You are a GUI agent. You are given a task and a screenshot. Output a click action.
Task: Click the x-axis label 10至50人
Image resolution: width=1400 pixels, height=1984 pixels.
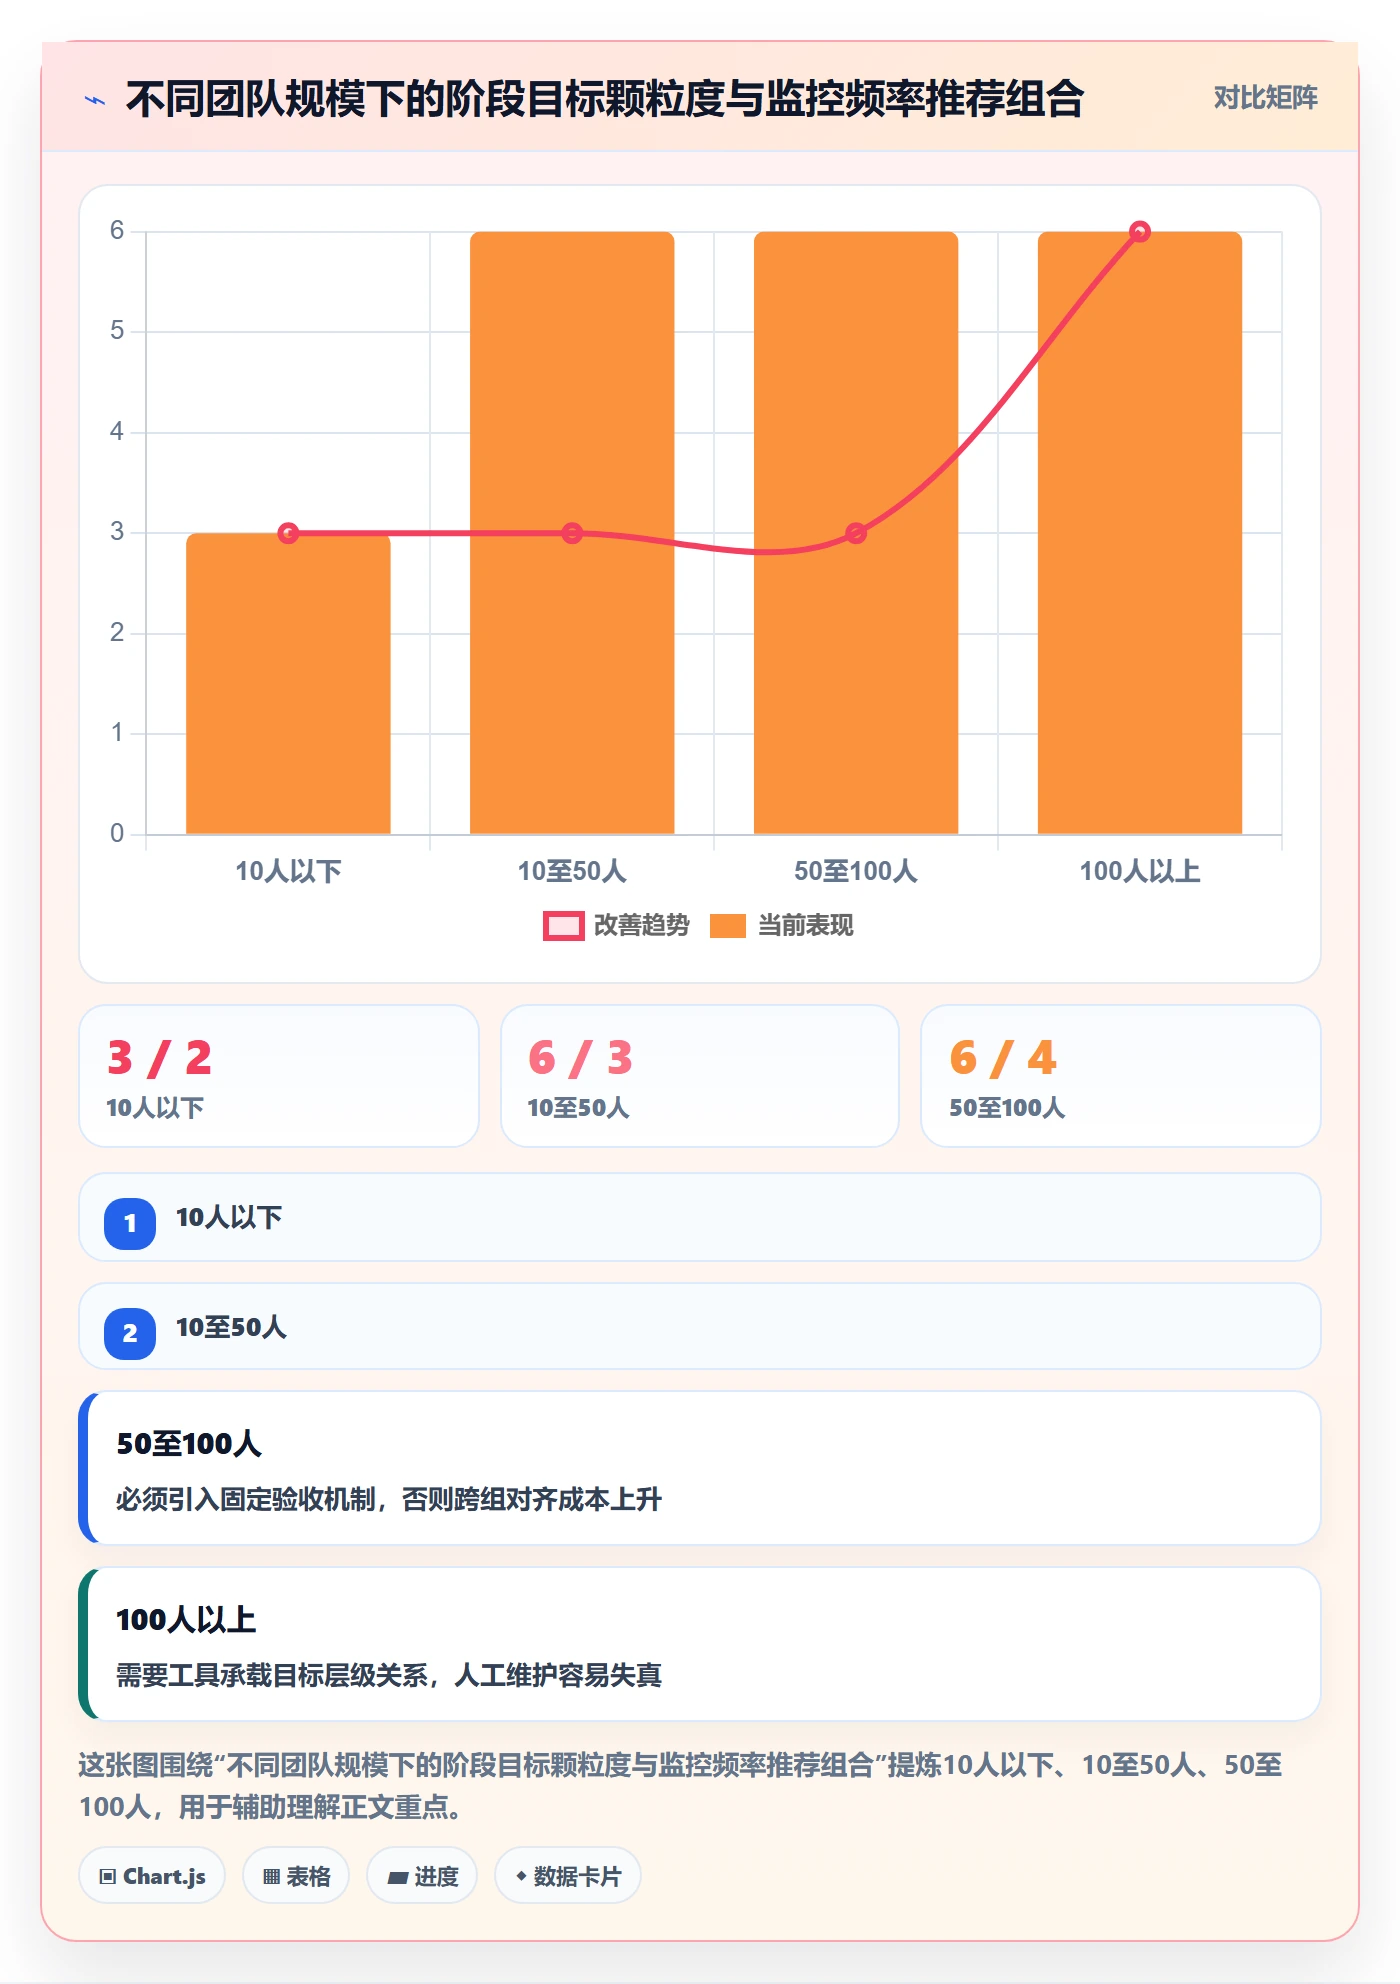(x=572, y=871)
